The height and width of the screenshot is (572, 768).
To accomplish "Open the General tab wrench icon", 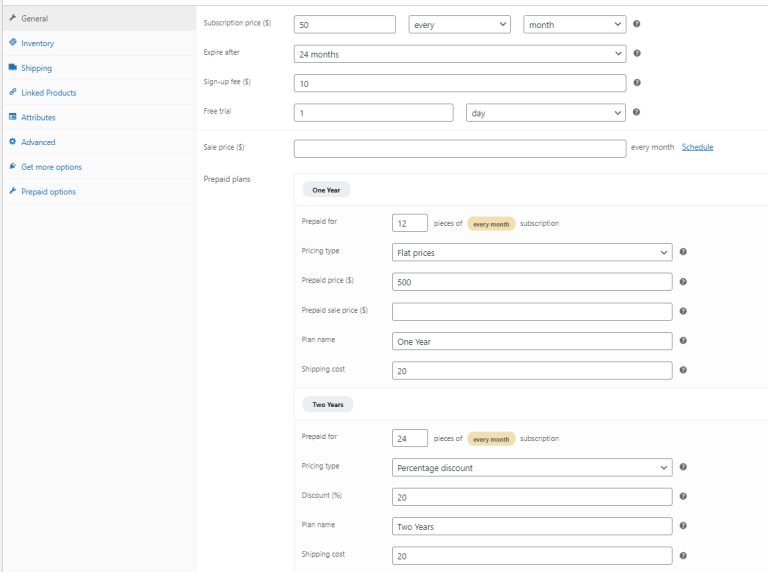I will (x=13, y=18).
